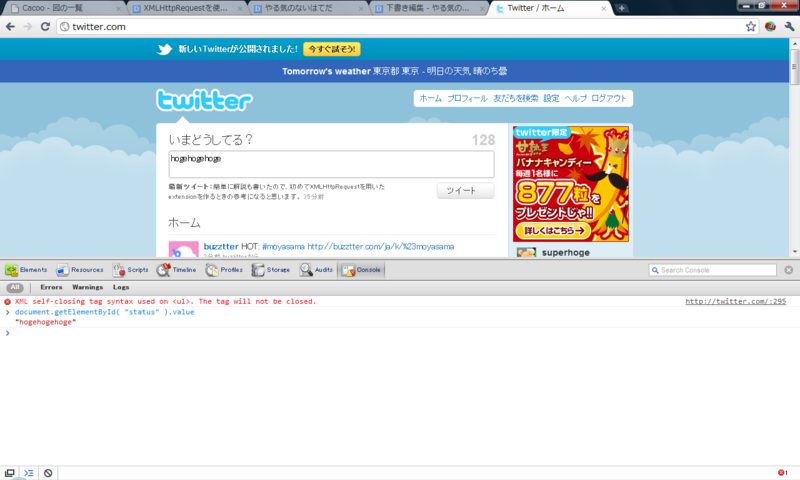Switch to the Cacoo browser tab

(x=63, y=8)
